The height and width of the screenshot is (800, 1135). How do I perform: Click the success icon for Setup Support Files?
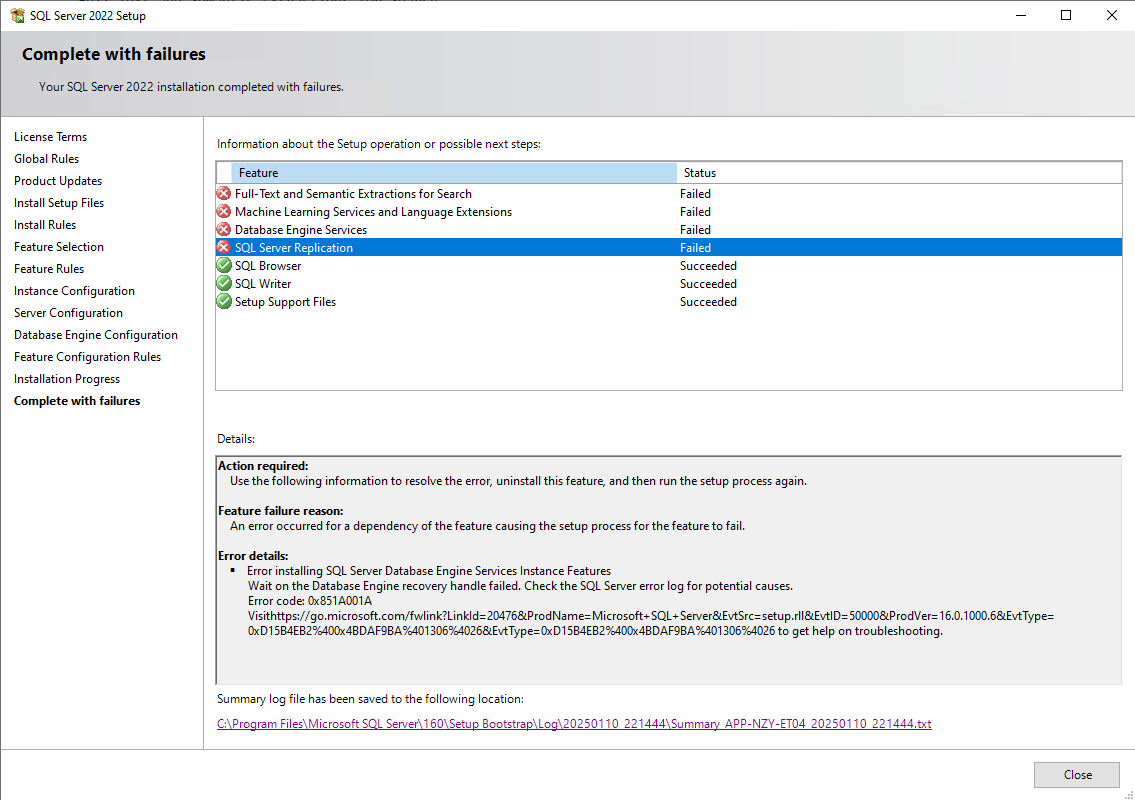click(224, 302)
